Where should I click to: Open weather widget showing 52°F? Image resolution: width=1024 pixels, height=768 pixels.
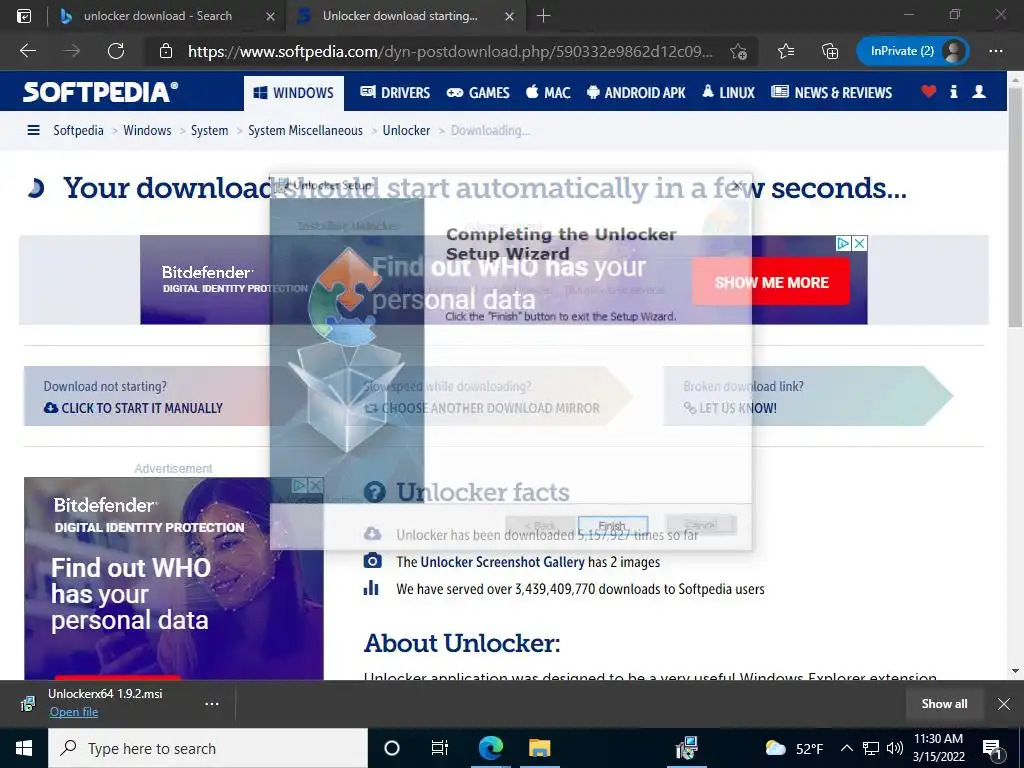coord(794,748)
